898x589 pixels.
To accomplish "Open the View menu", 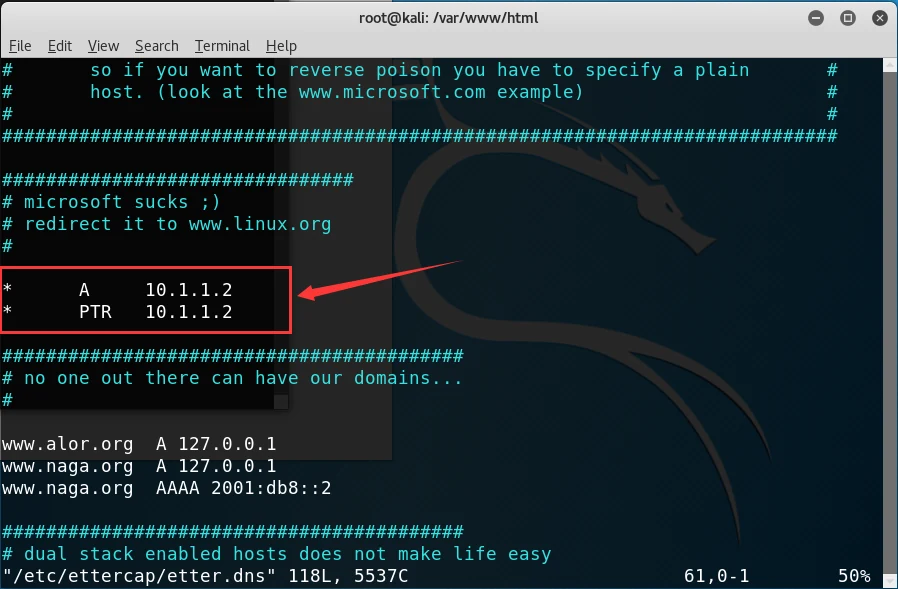I will click(x=103, y=46).
